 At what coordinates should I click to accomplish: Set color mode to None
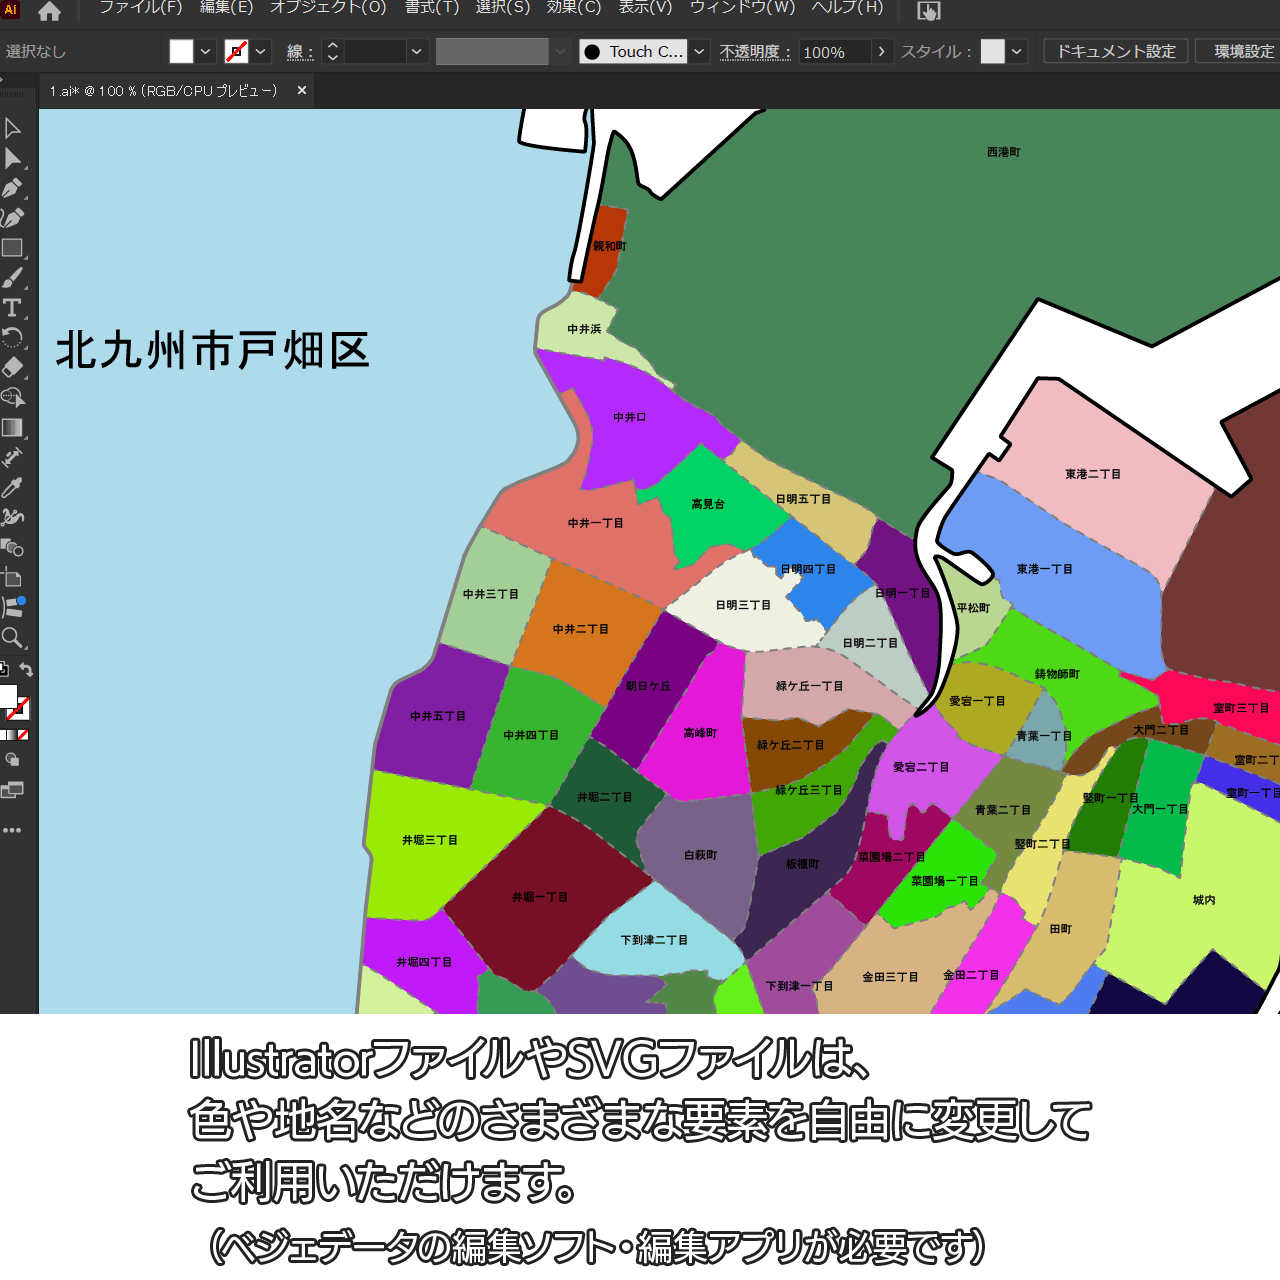coord(23,735)
